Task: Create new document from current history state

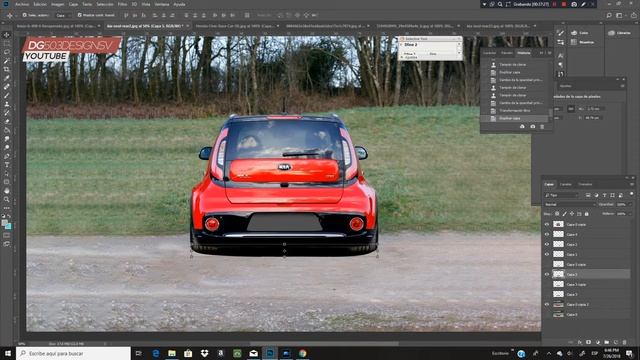Action: coord(522,127)
